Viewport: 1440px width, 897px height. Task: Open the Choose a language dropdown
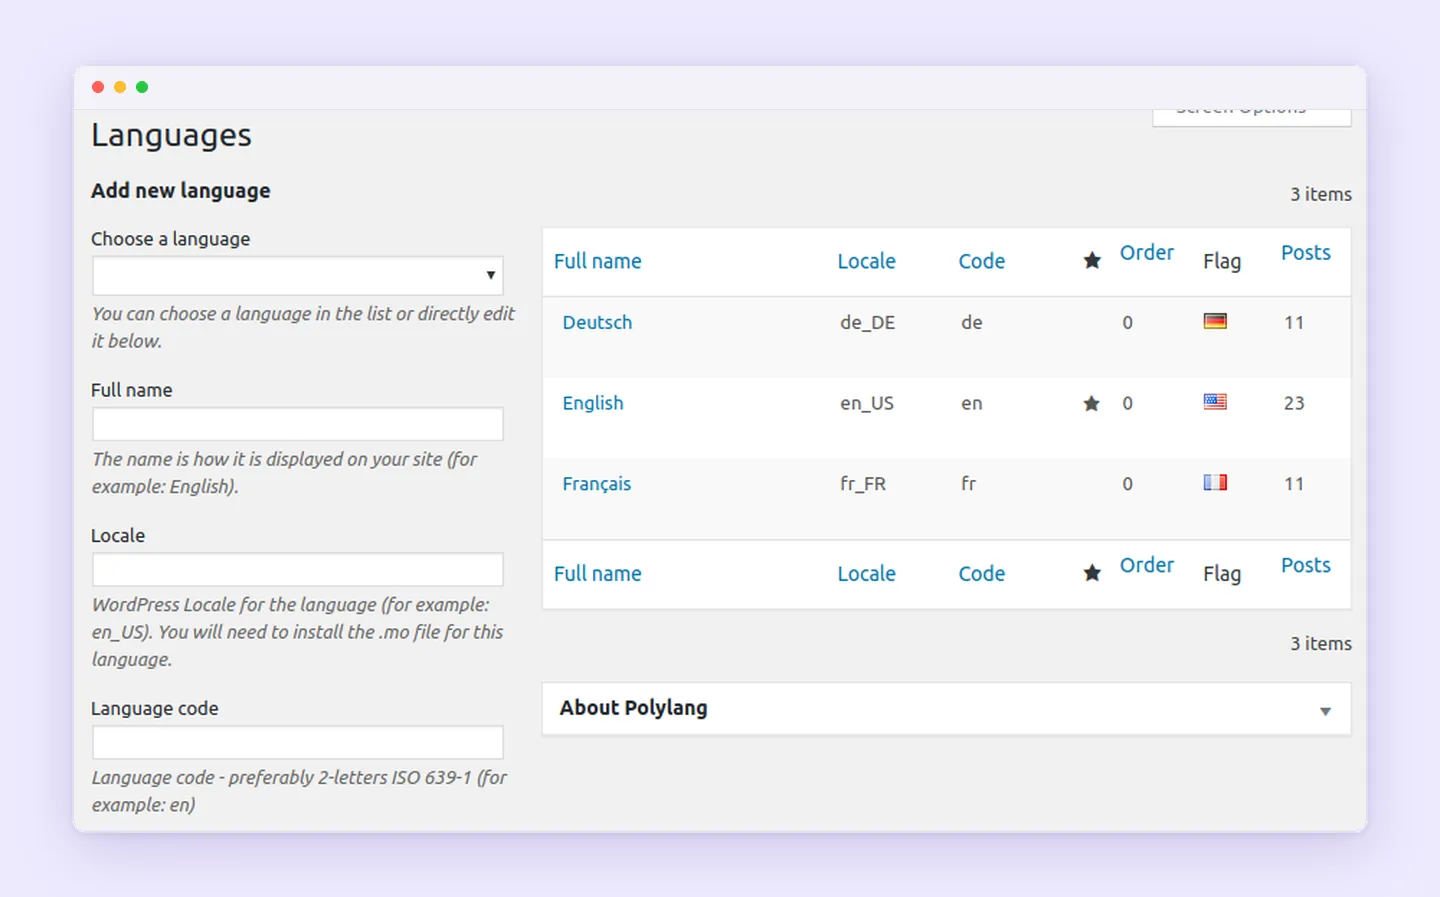click(298, 275)
